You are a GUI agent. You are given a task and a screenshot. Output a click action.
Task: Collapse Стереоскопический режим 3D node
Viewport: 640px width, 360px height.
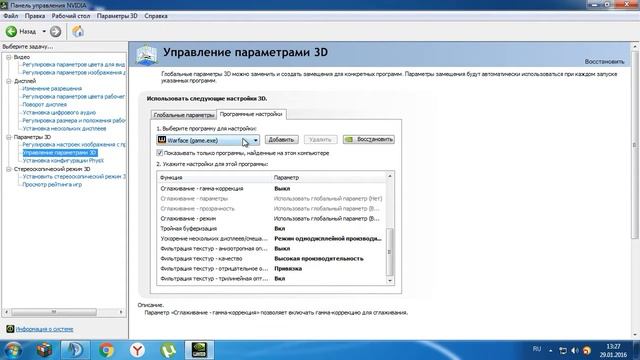tap(9, 169)
